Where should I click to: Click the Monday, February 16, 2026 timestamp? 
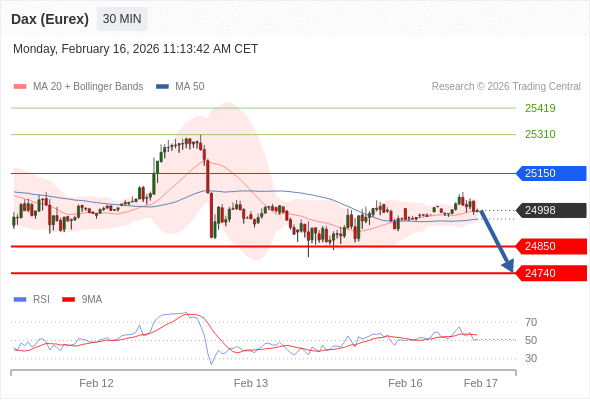click(x=135, y=49)
